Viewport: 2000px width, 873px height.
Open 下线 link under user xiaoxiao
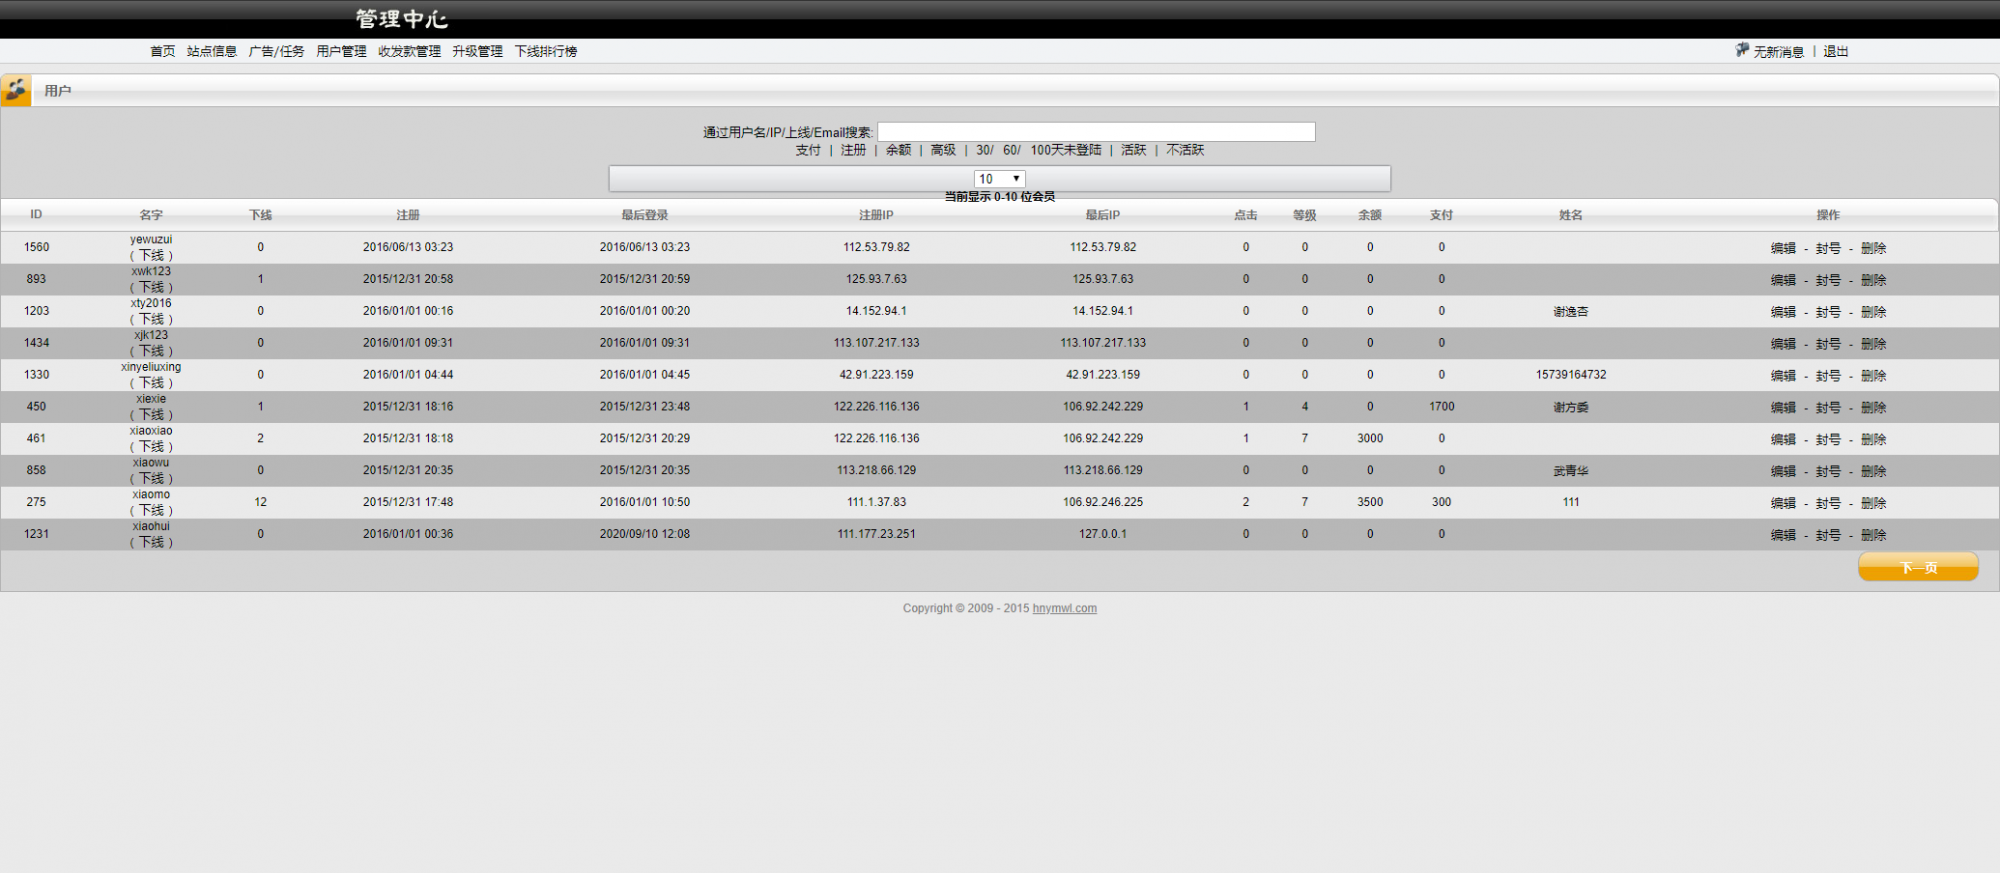coord(151,446)
